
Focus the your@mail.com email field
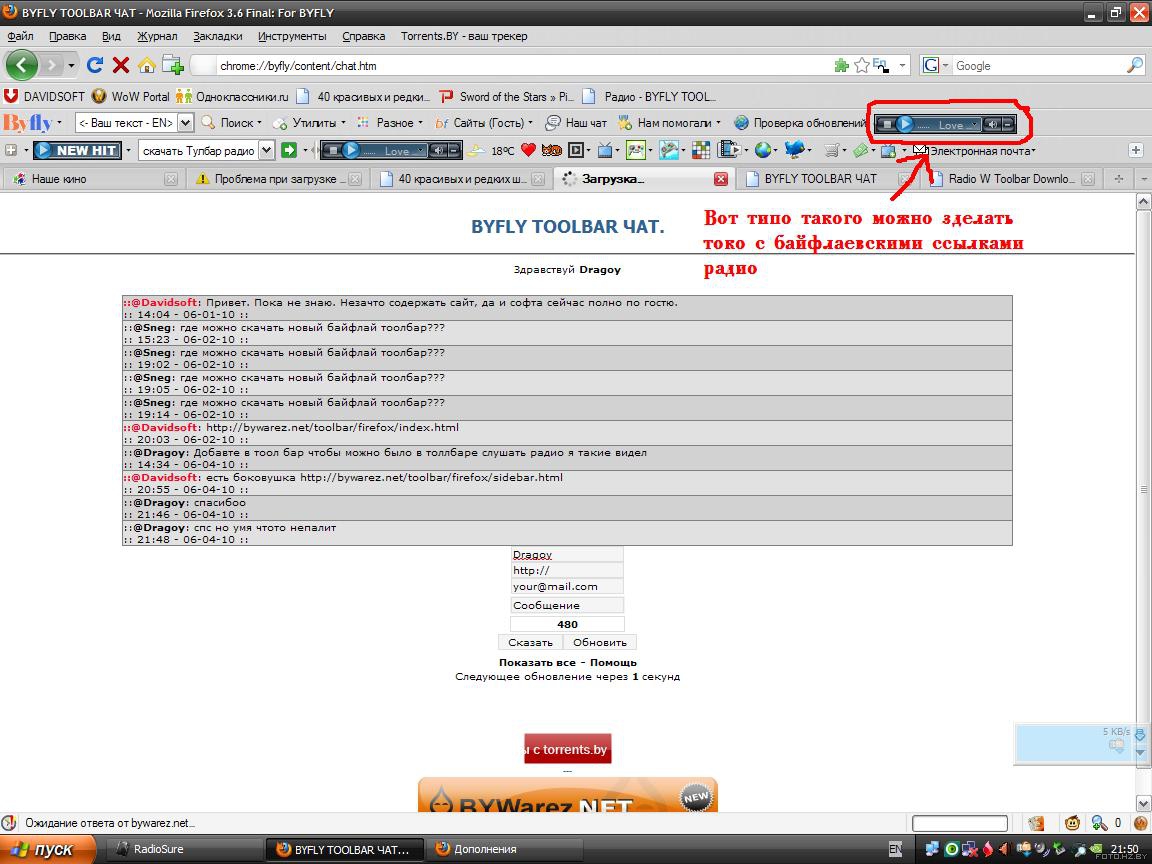(567, 586)
